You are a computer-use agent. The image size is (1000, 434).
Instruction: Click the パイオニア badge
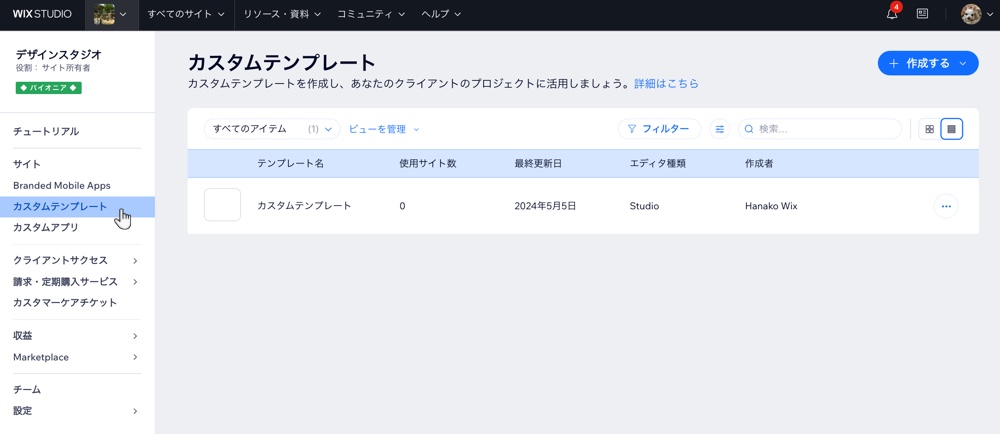[x=48, y=88]
